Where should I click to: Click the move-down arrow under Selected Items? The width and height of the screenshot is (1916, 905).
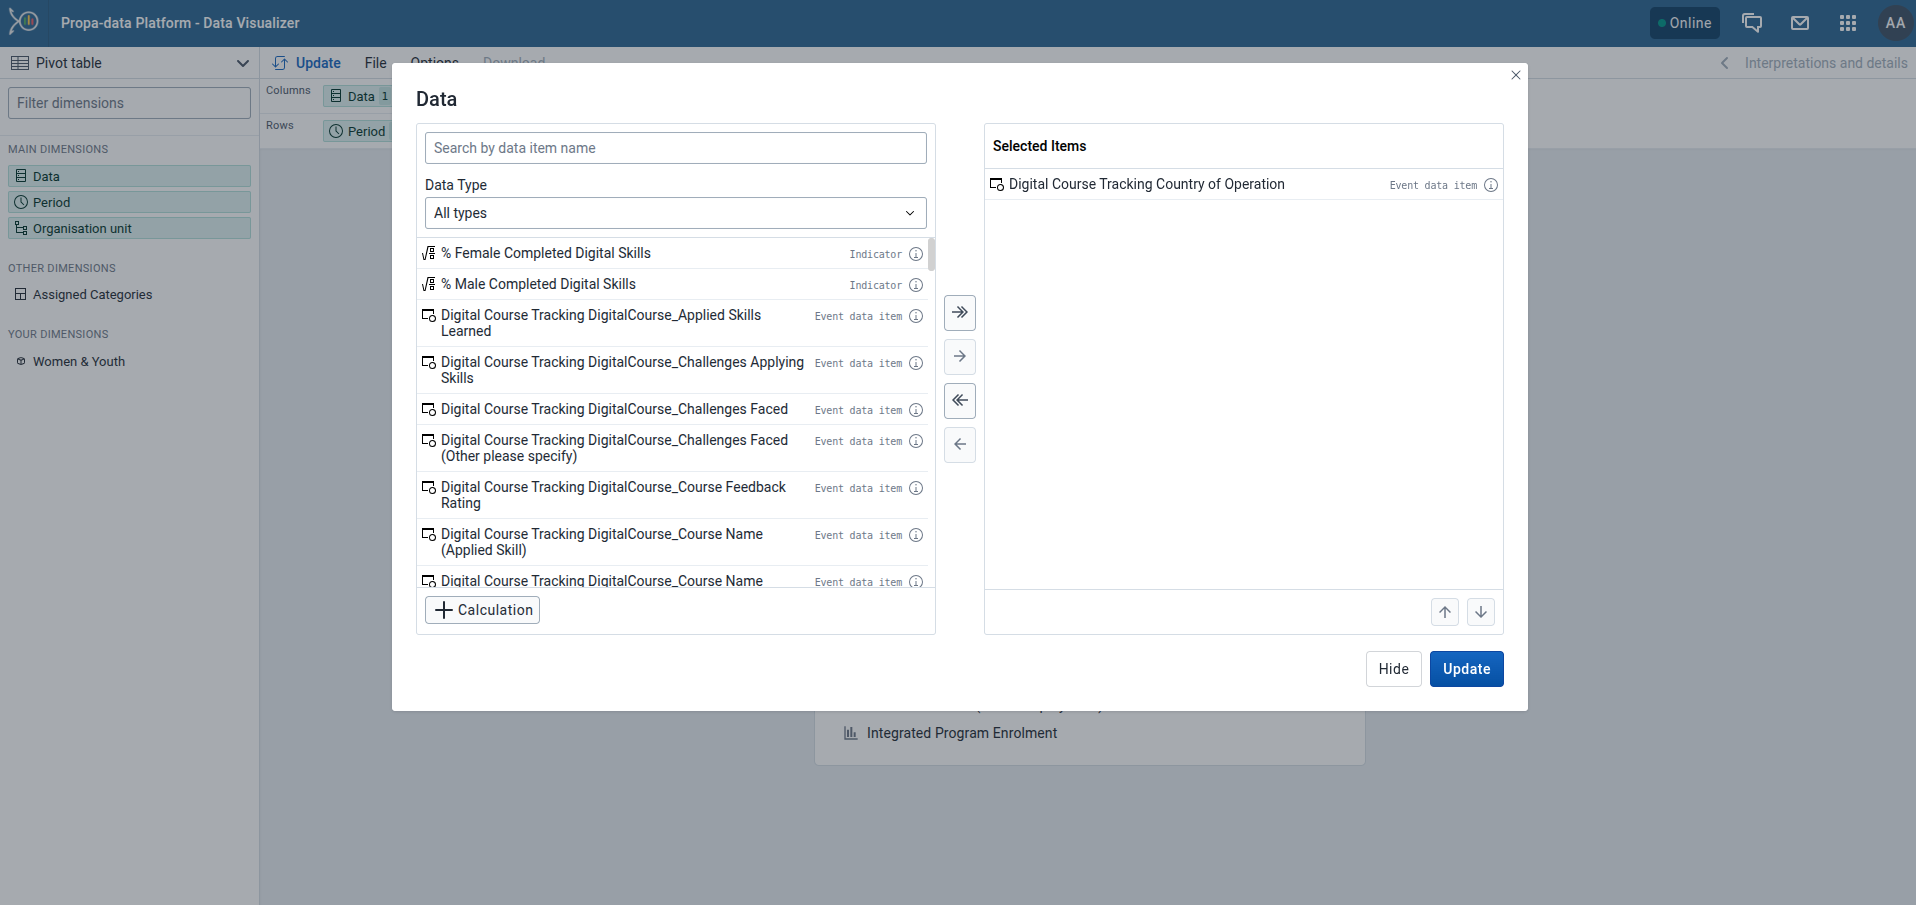[1480, 611]
